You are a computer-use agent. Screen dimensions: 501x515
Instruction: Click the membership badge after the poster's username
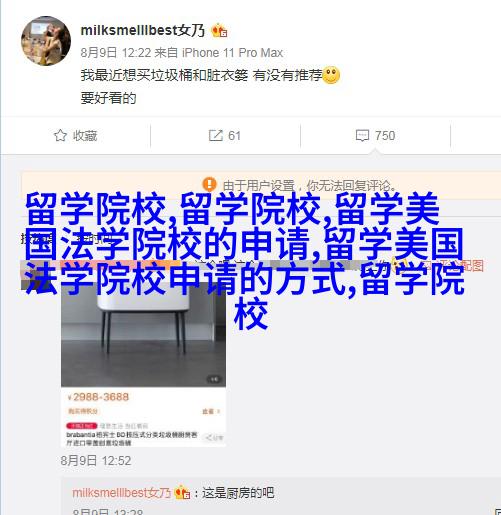coord(219,31)
